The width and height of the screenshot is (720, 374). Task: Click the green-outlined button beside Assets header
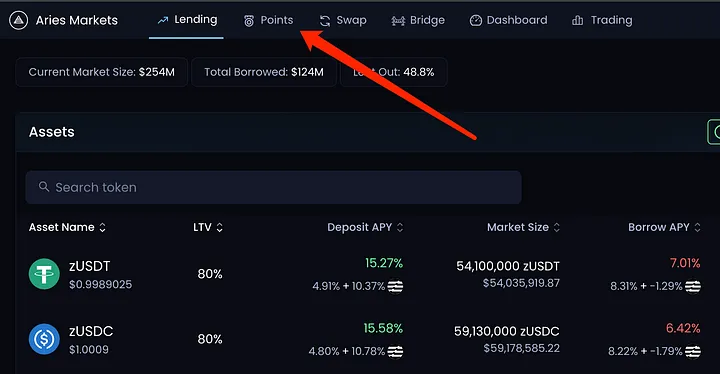click(714, 132)
